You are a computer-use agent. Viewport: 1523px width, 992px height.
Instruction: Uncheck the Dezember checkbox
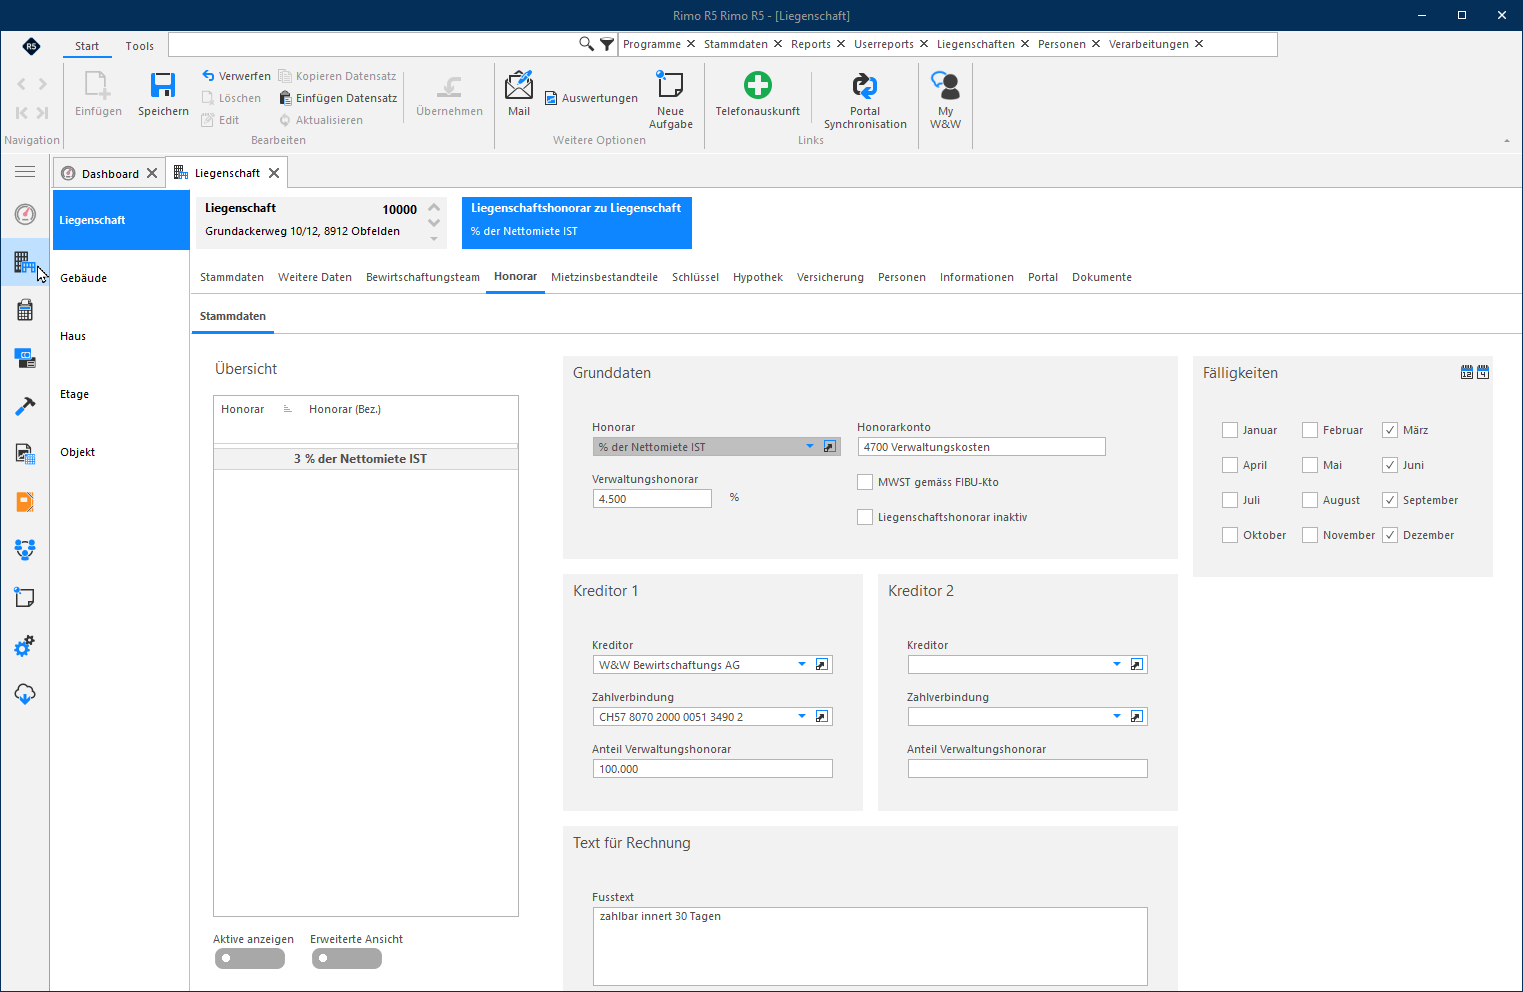(1390, 535)
